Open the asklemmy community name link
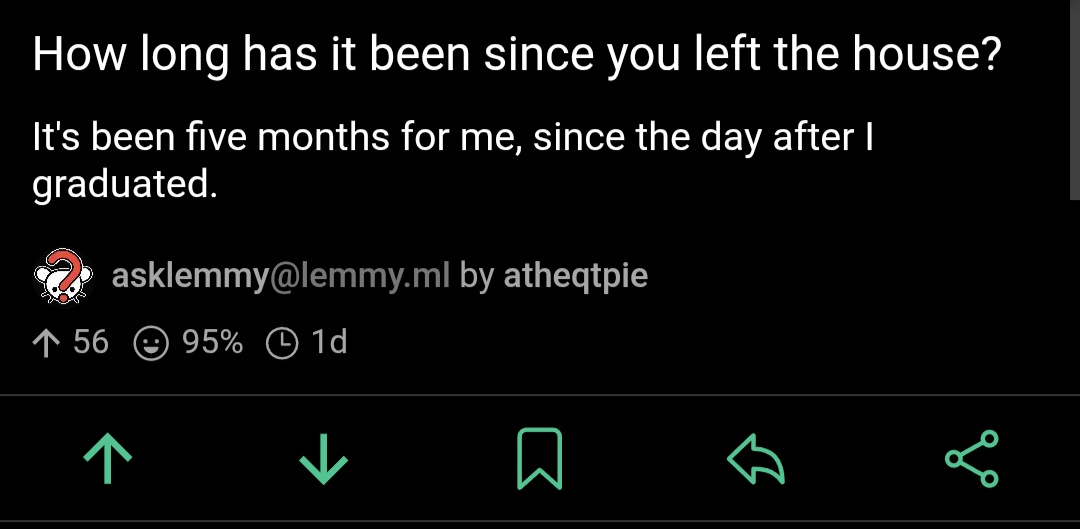 click(186, 275)
